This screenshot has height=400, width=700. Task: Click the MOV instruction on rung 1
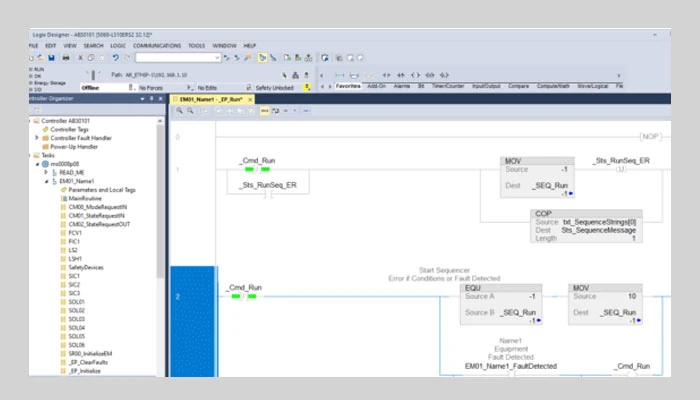click(537, 177)
